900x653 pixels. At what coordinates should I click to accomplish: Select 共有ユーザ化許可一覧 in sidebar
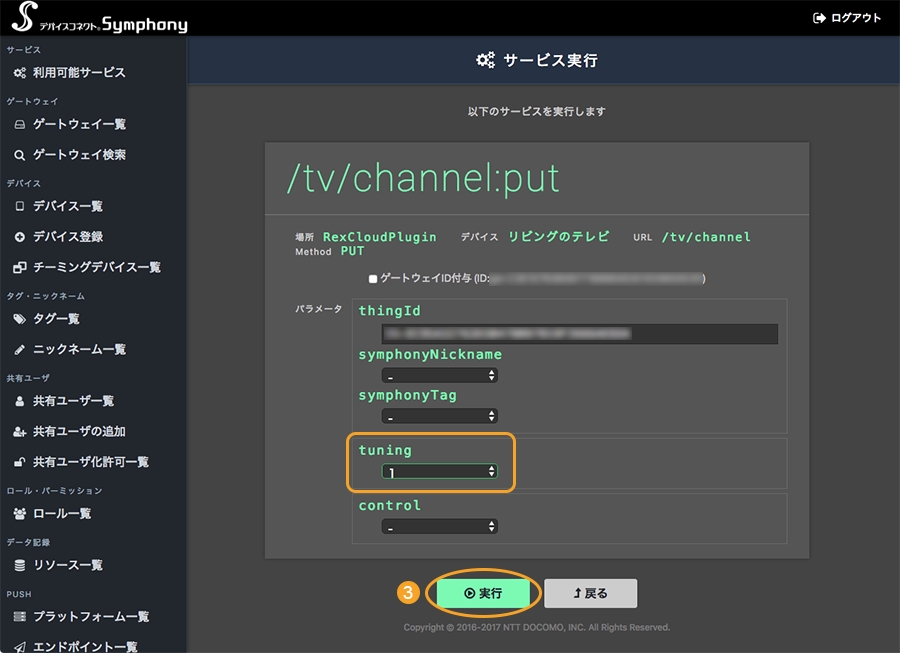91,462
